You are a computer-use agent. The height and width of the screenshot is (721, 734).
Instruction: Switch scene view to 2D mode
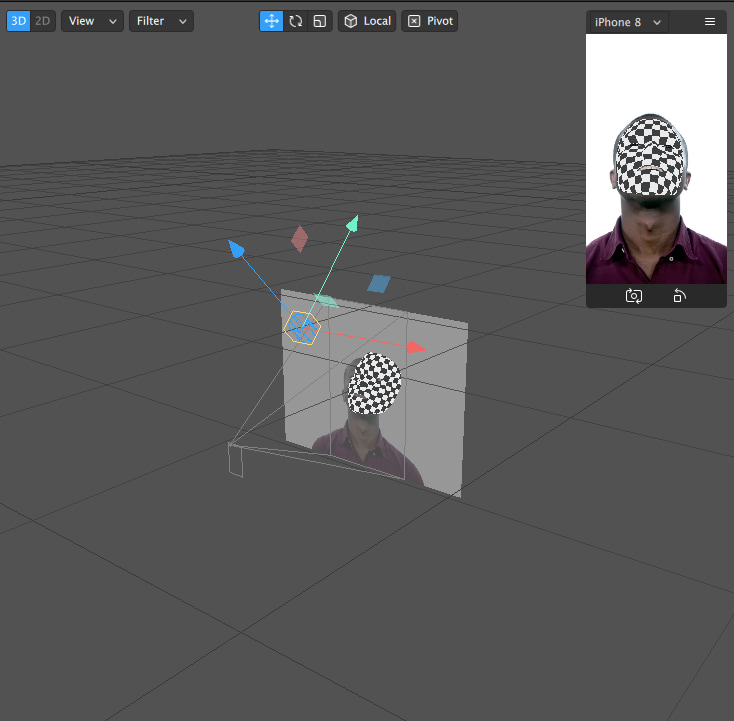tap(42, 21)
